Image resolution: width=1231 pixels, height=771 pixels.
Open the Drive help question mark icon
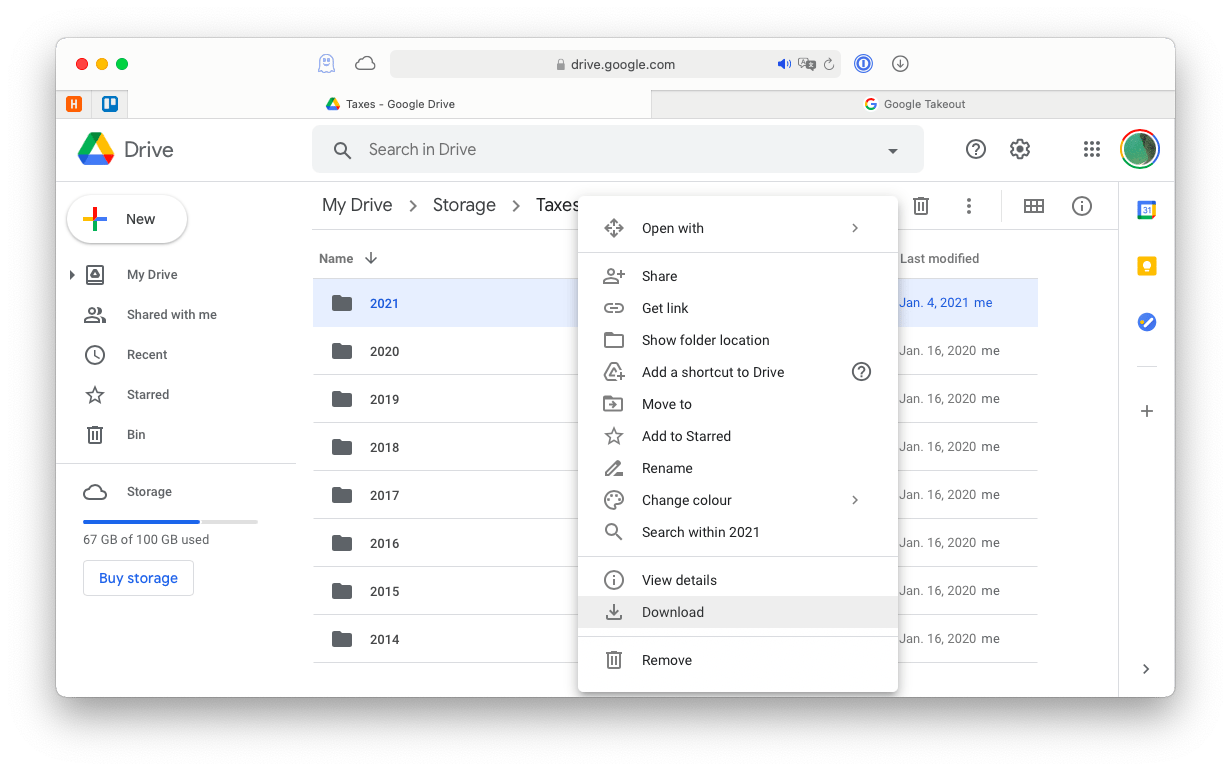[x=976, y=149]
